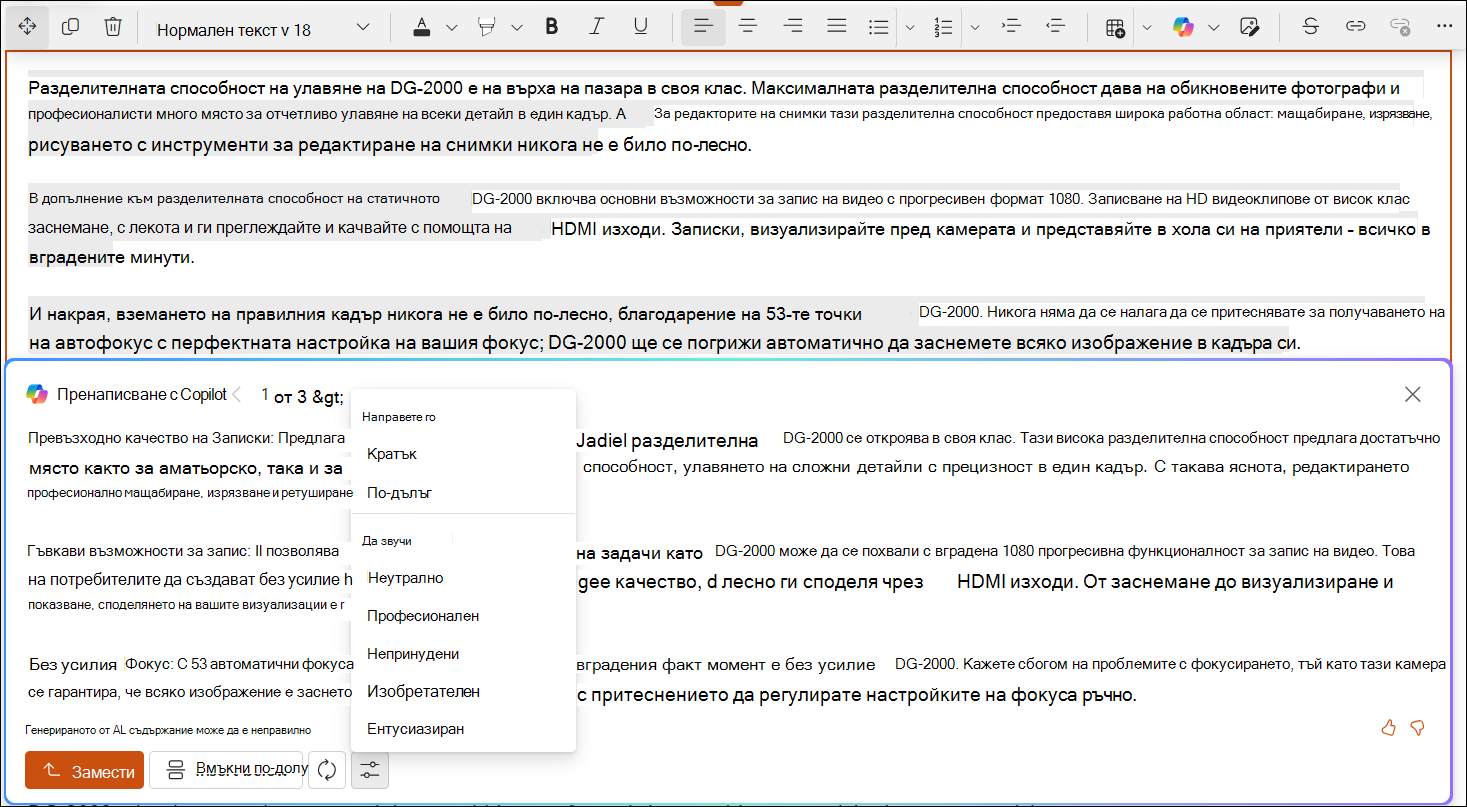Image resolution: width=1467 pixels, height=807 pixels.
Task: Click the rewrite text starting Без усилия
Action: click(737, 679)
